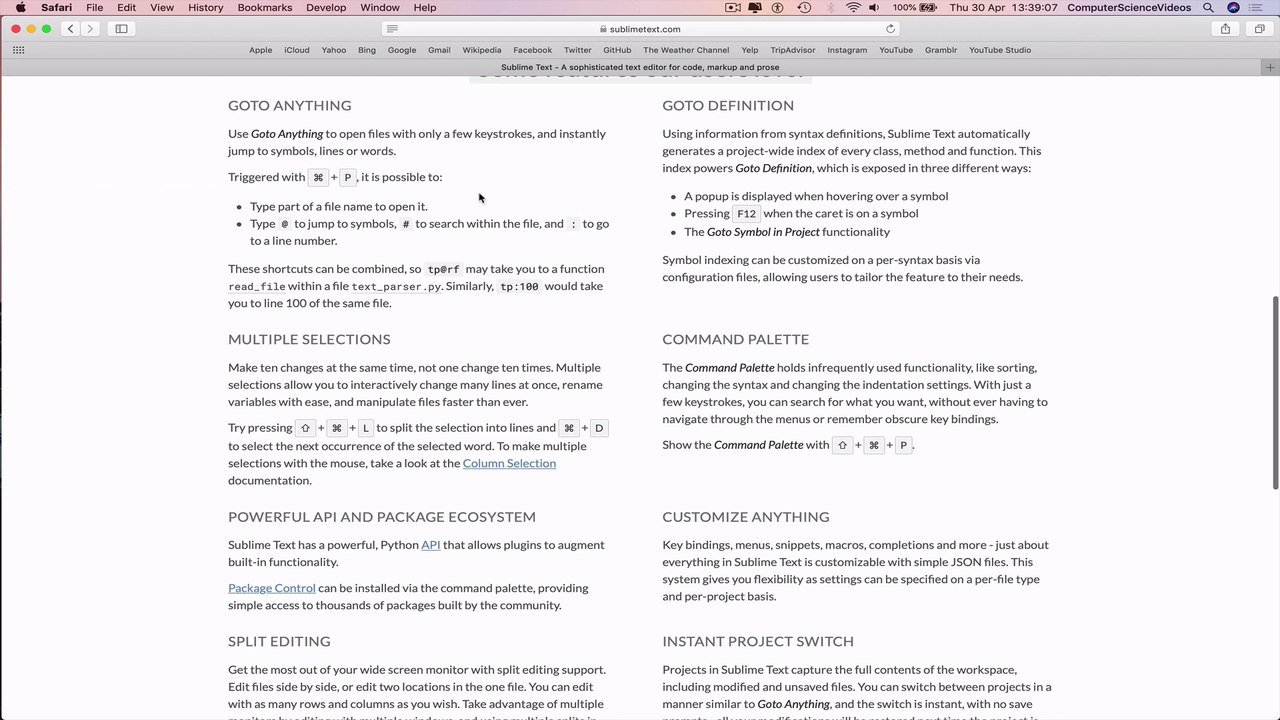
Task: Toggle the Safari sidebar button
Action: coord(122,29)
